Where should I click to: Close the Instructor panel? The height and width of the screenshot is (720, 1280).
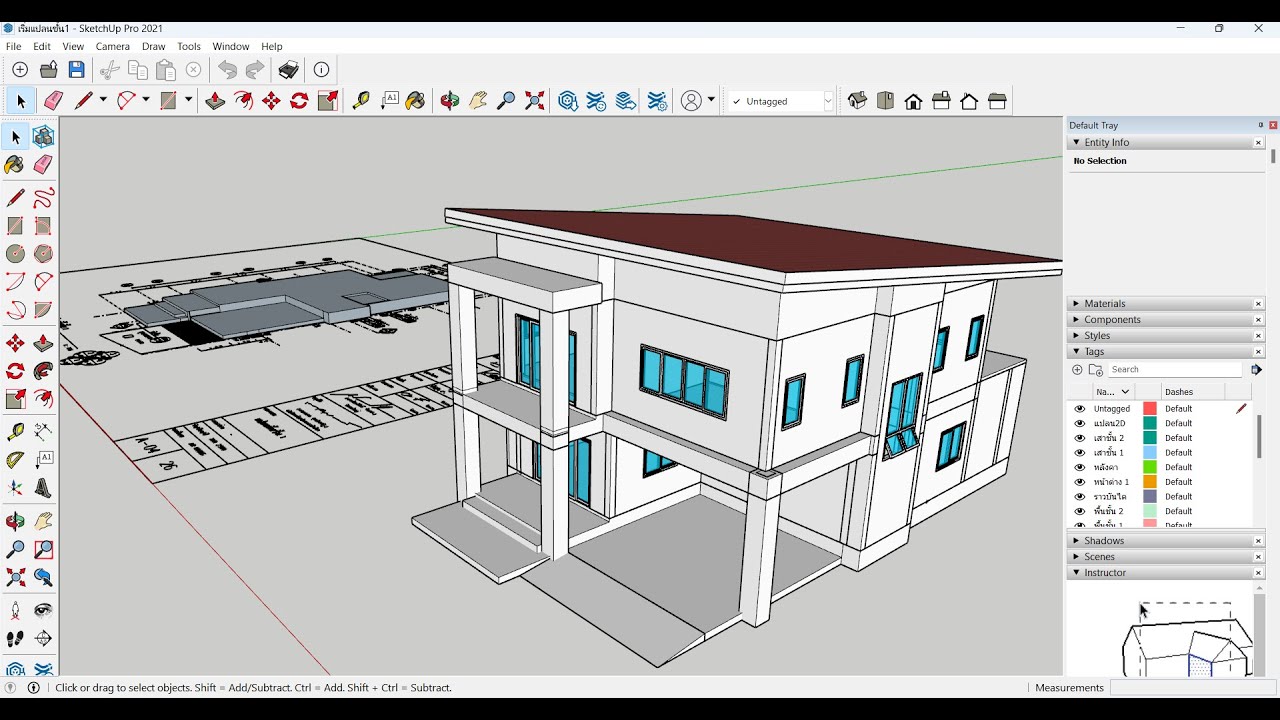[x=1259, y=573]
